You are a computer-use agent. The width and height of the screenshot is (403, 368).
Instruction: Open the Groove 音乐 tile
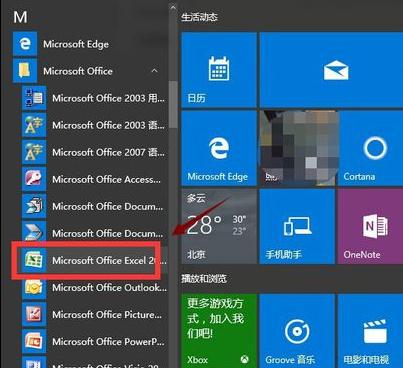pyautogui.click(x=297, y=331)
